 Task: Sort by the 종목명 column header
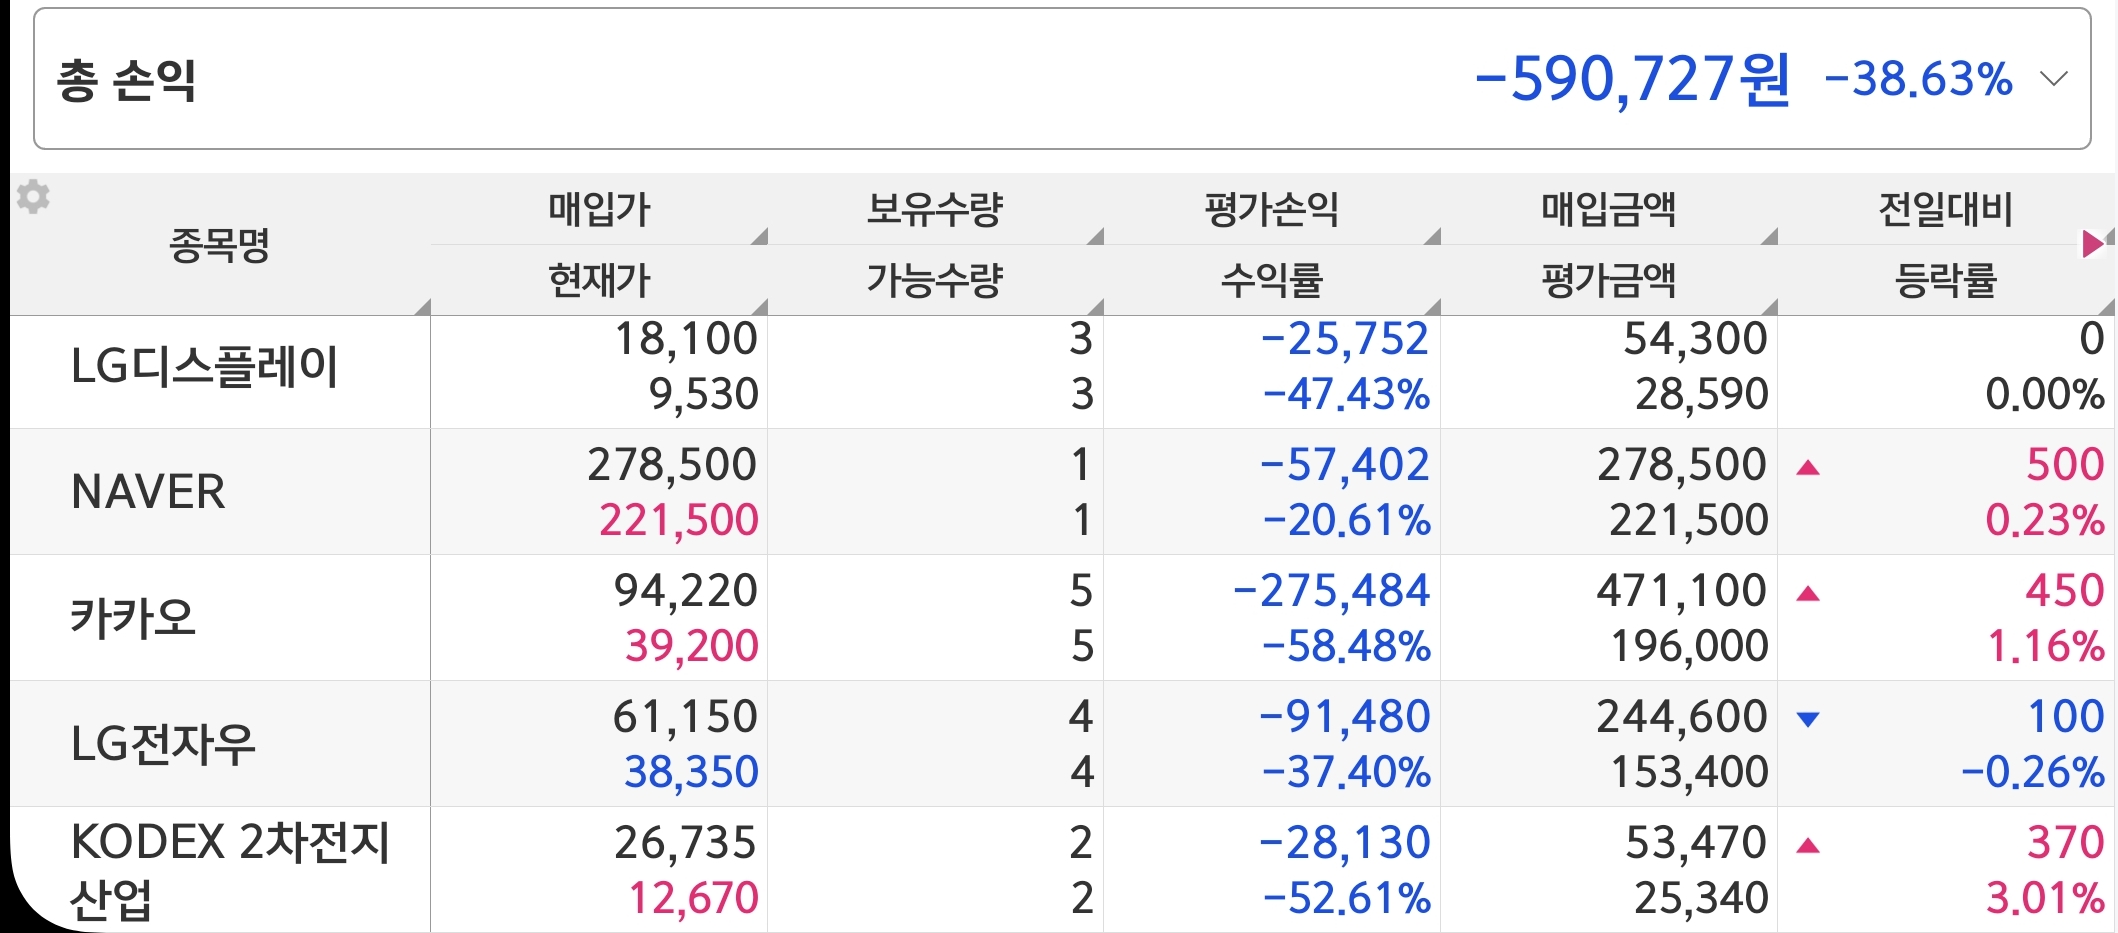click(x=220, y=245)
